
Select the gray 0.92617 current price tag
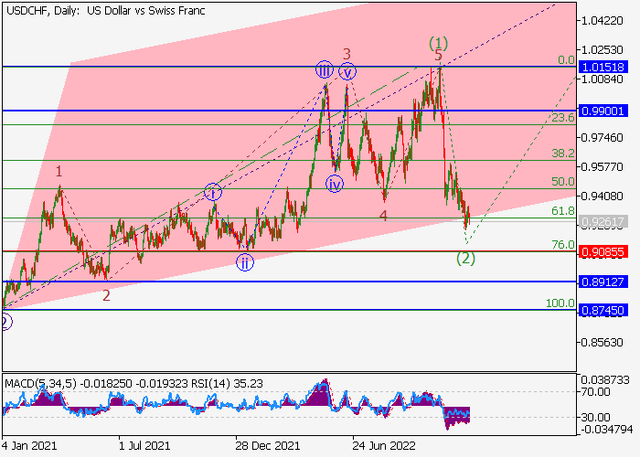603,221
